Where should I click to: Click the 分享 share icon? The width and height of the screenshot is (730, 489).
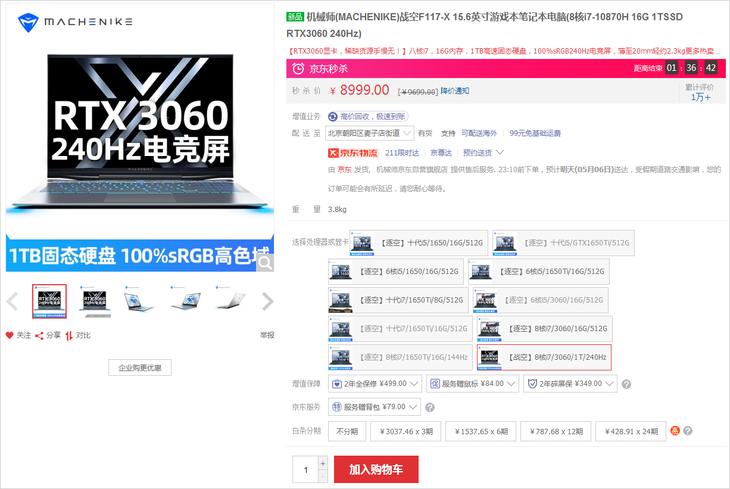pyautogui.click(x=40, y=335)
